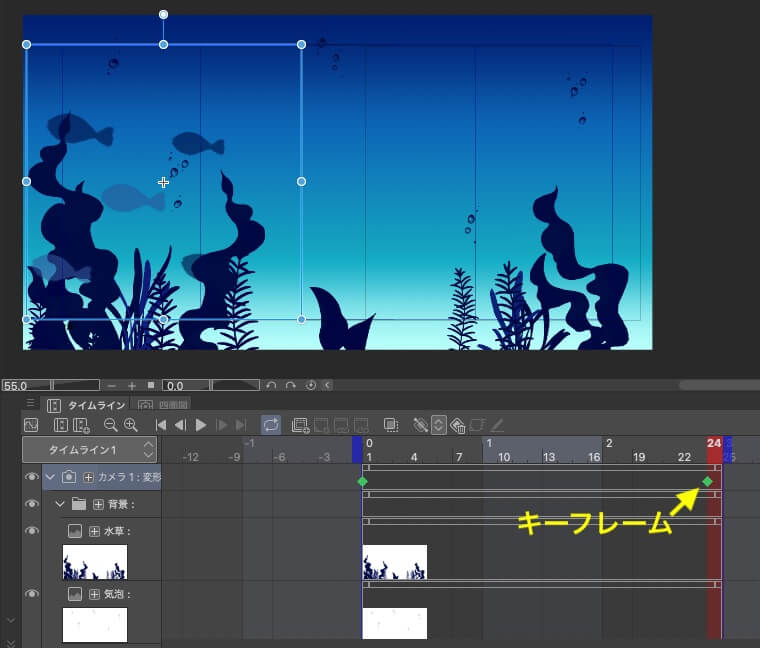Toggle visibility of カメラ1 layer
The height and width of the screenshot is (648, 760).
tap(32, 477)
